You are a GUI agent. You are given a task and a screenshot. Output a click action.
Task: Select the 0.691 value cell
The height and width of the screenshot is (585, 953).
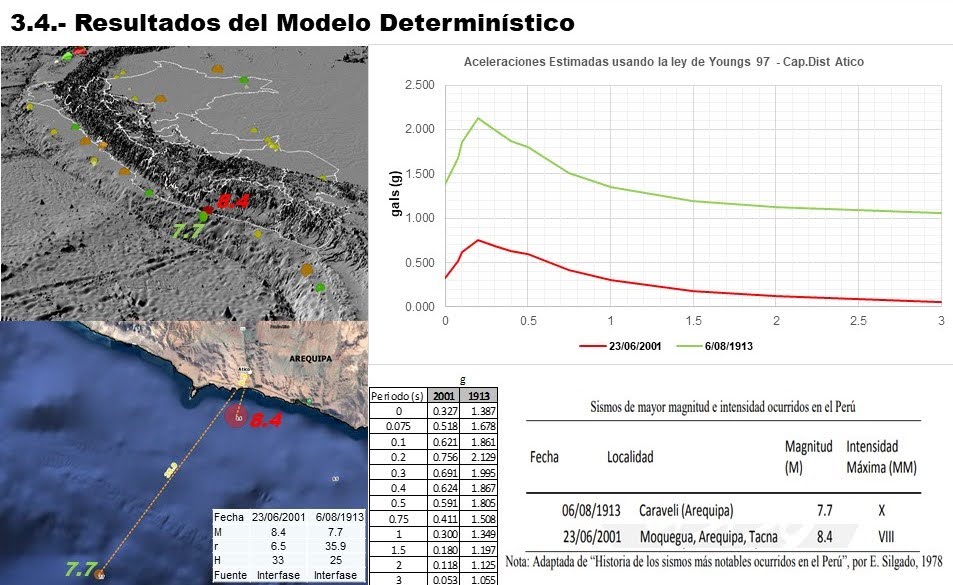point(444,473)
